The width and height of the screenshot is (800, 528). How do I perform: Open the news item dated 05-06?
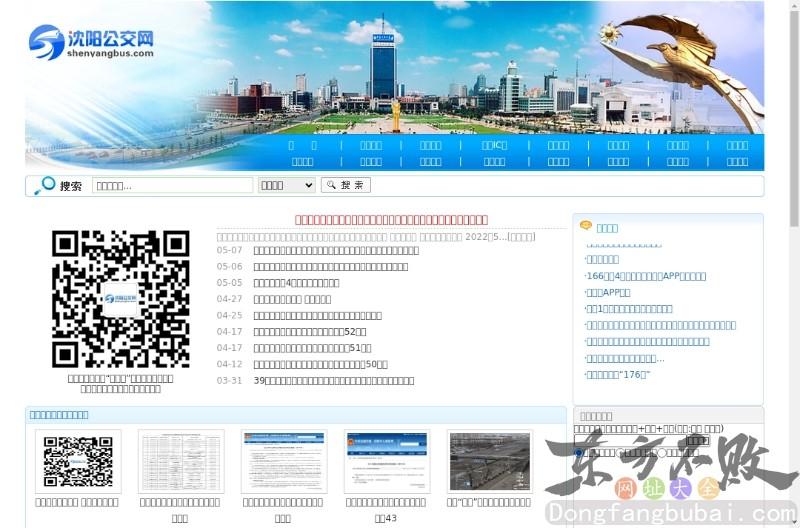point(331,267)
